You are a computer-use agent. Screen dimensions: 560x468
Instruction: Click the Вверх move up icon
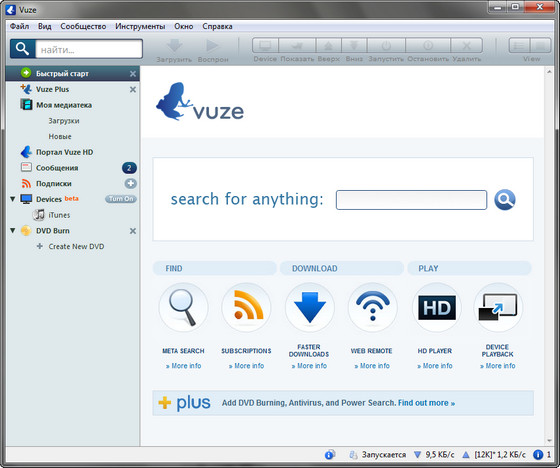[x=329, y=46]
